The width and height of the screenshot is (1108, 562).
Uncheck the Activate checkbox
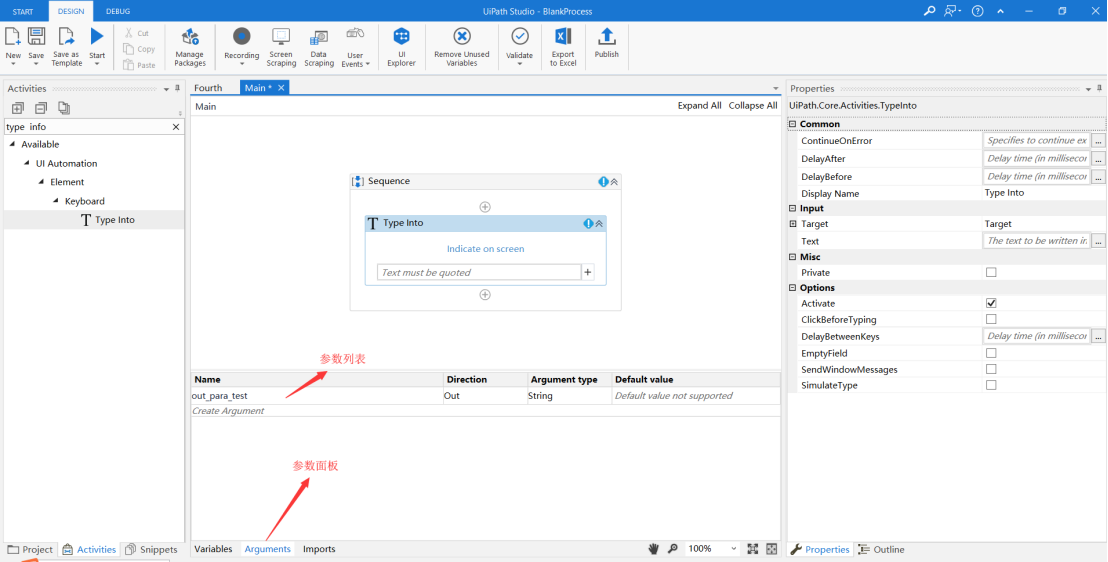pyautogui.click(x=991, y=303)
